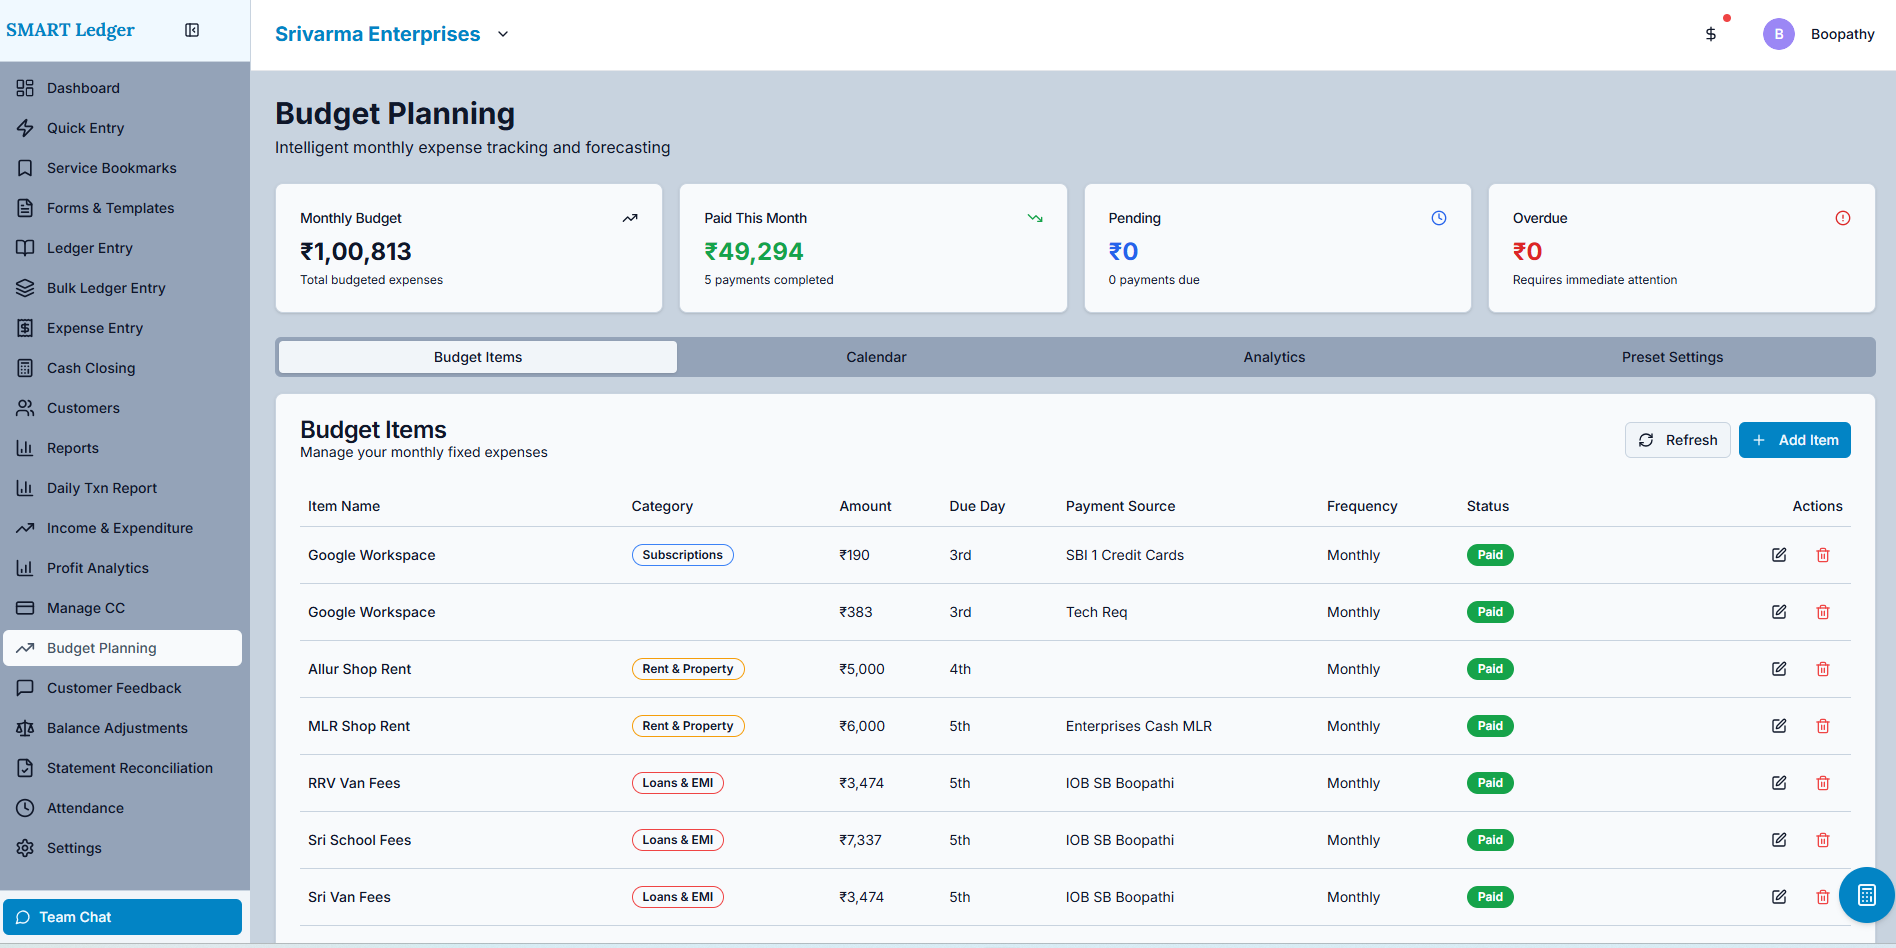Click the Subscriptions category badge
Image resolution: width=1896 pixels, height=948 pixels.
coord(683,555)
